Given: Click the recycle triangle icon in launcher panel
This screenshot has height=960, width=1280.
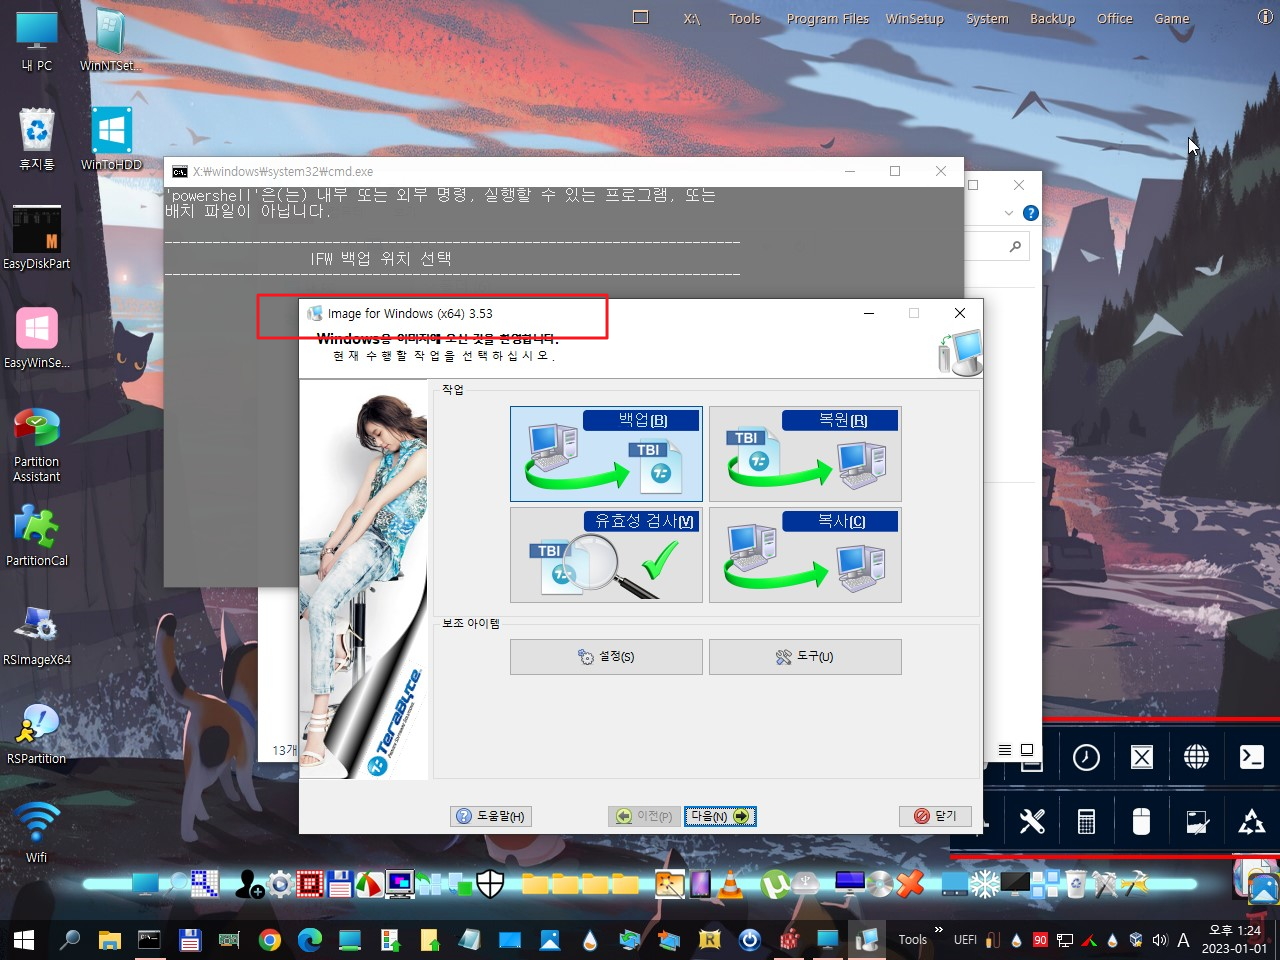Looking at the screenshot, I should point(1251,822).
